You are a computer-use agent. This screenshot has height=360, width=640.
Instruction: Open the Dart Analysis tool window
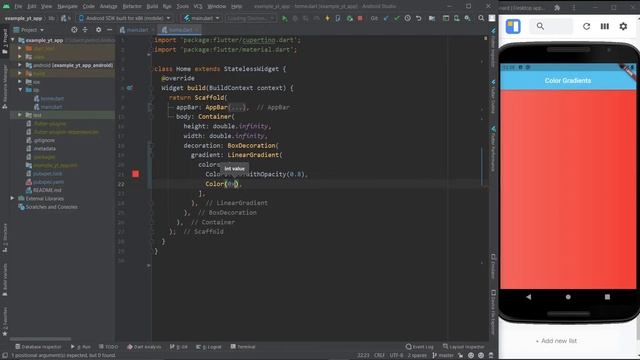[144, 347]
